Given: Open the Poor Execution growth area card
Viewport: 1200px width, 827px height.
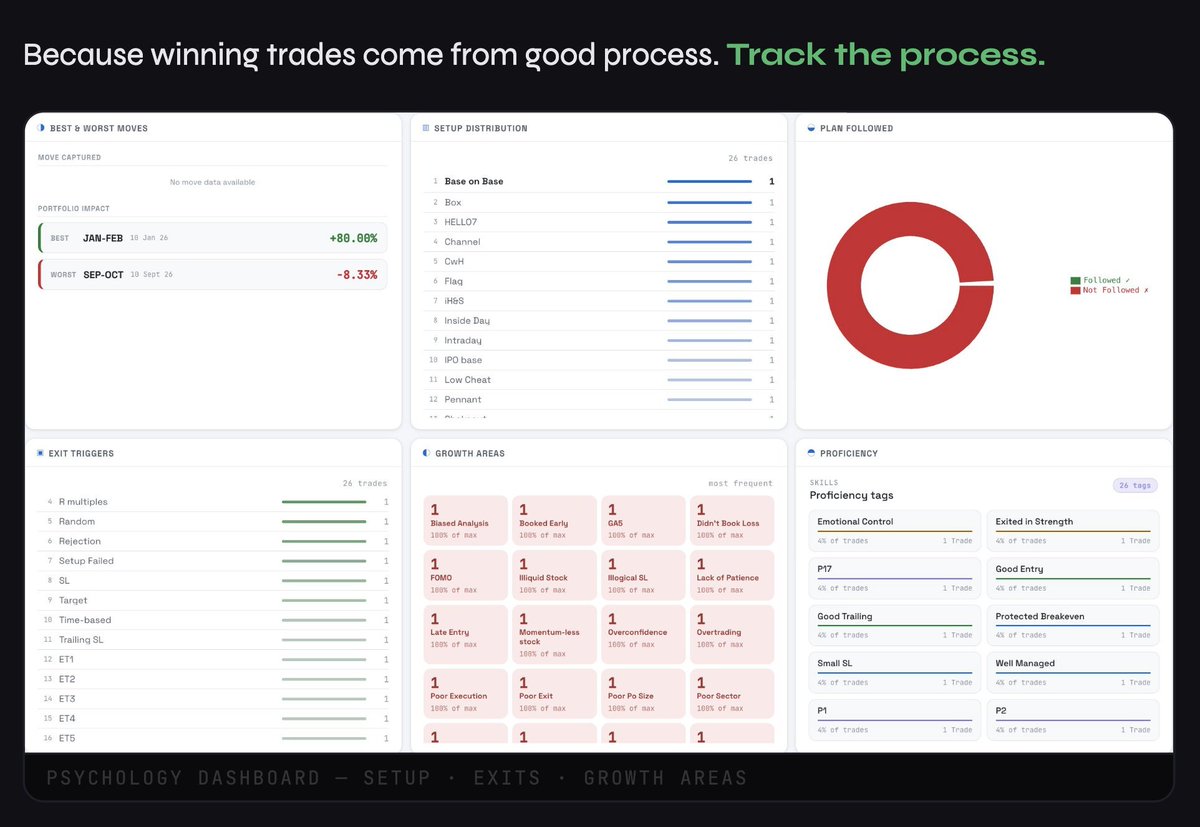Looking at the screenshot, I should 466,693.
